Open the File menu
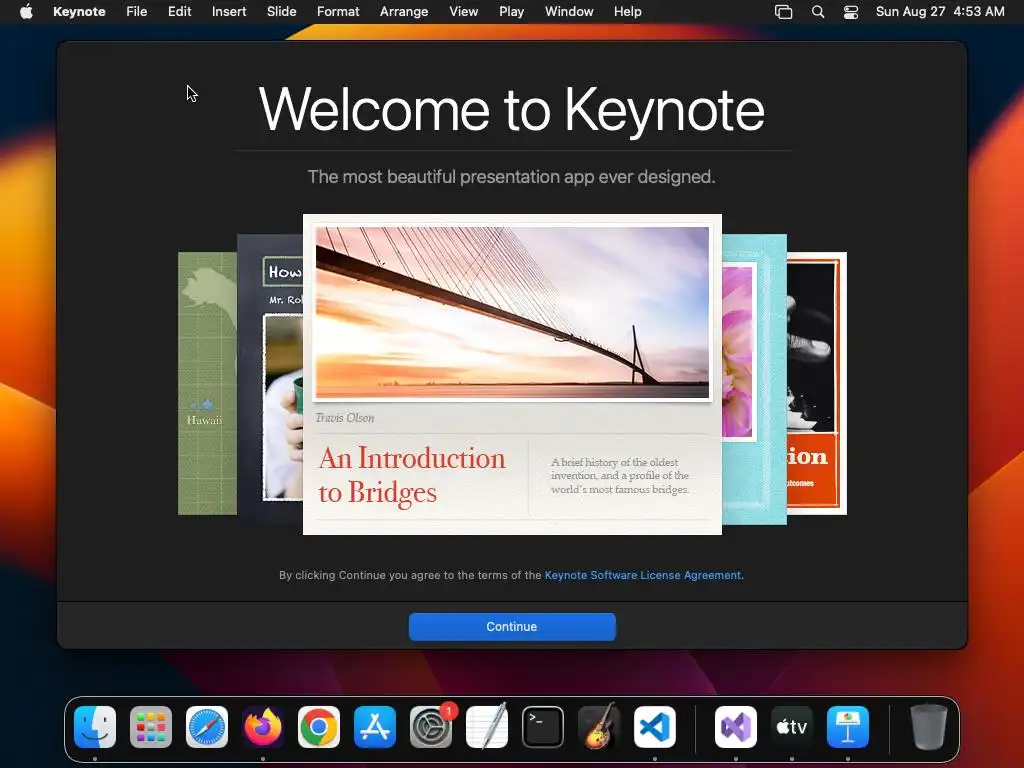The height and width of the screenshot is (768, 1024). tap(136, 12)
